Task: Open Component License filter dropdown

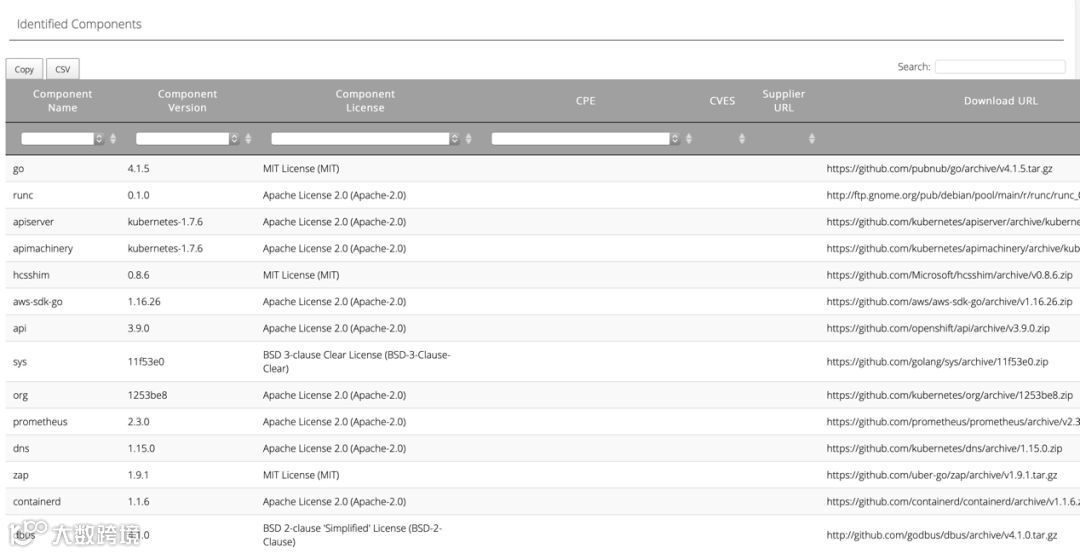Action: (x=366, y=138)
